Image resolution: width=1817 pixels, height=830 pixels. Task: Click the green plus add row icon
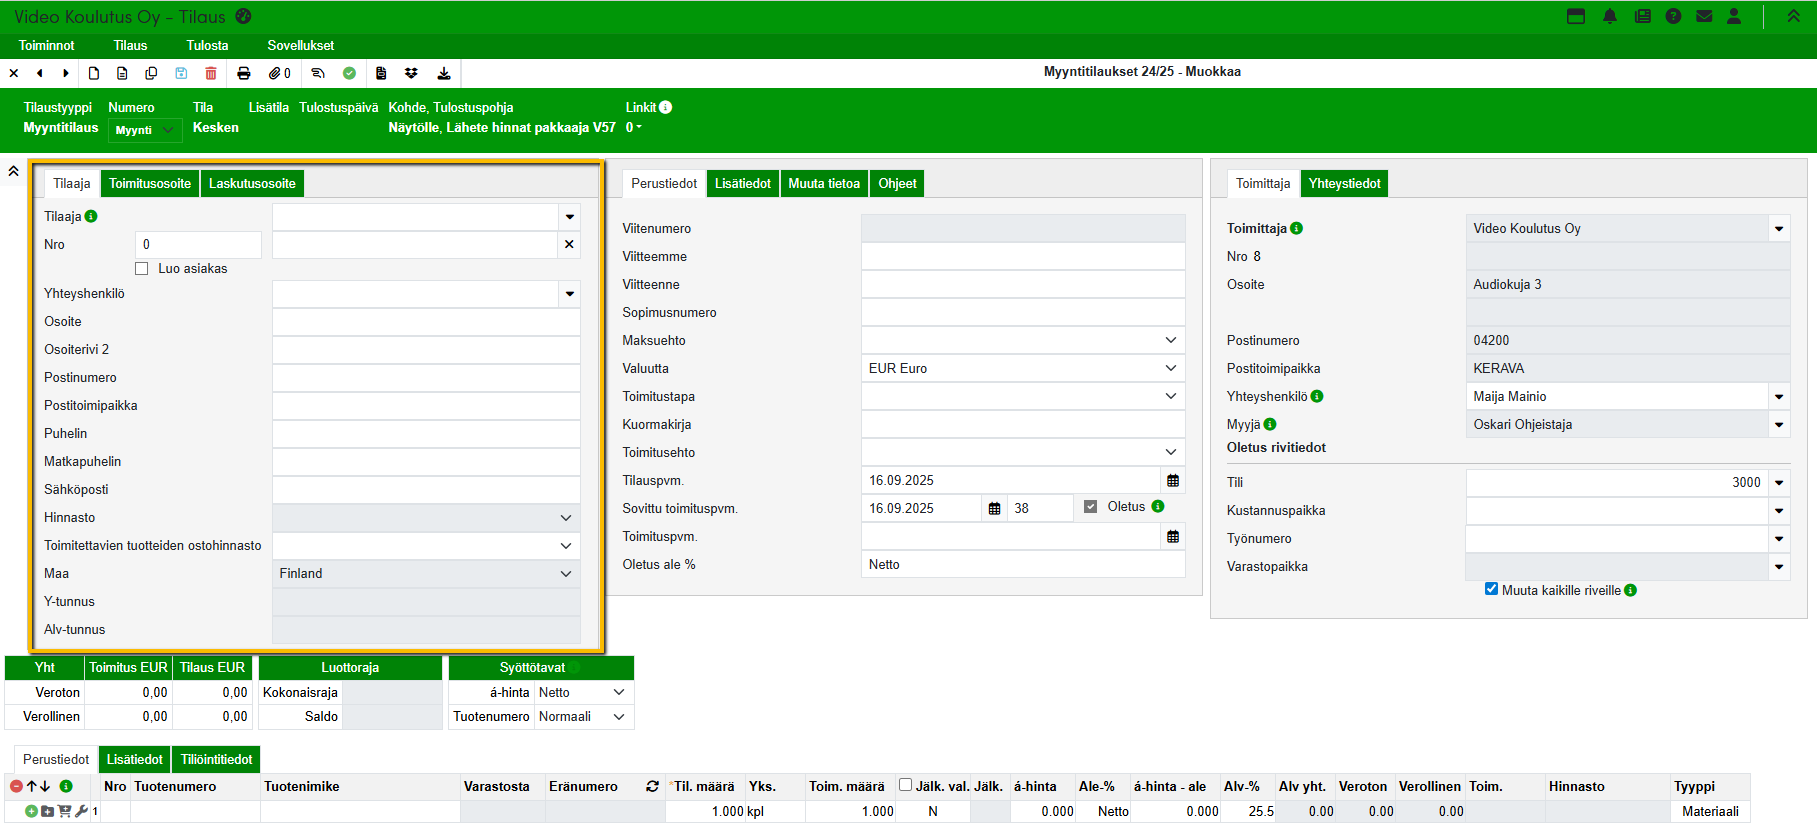click(31, 811)
